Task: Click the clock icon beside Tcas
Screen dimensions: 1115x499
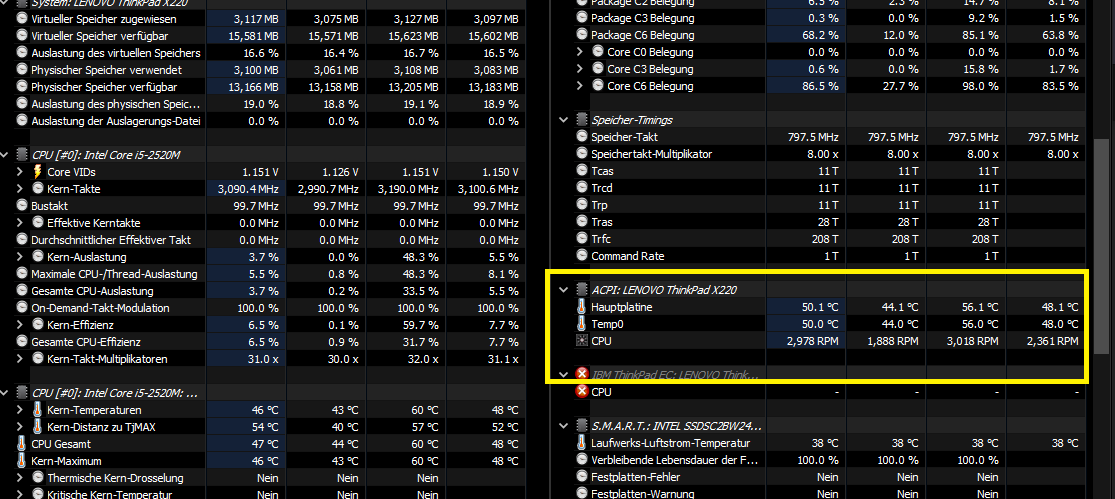Action: pos(582,171)
